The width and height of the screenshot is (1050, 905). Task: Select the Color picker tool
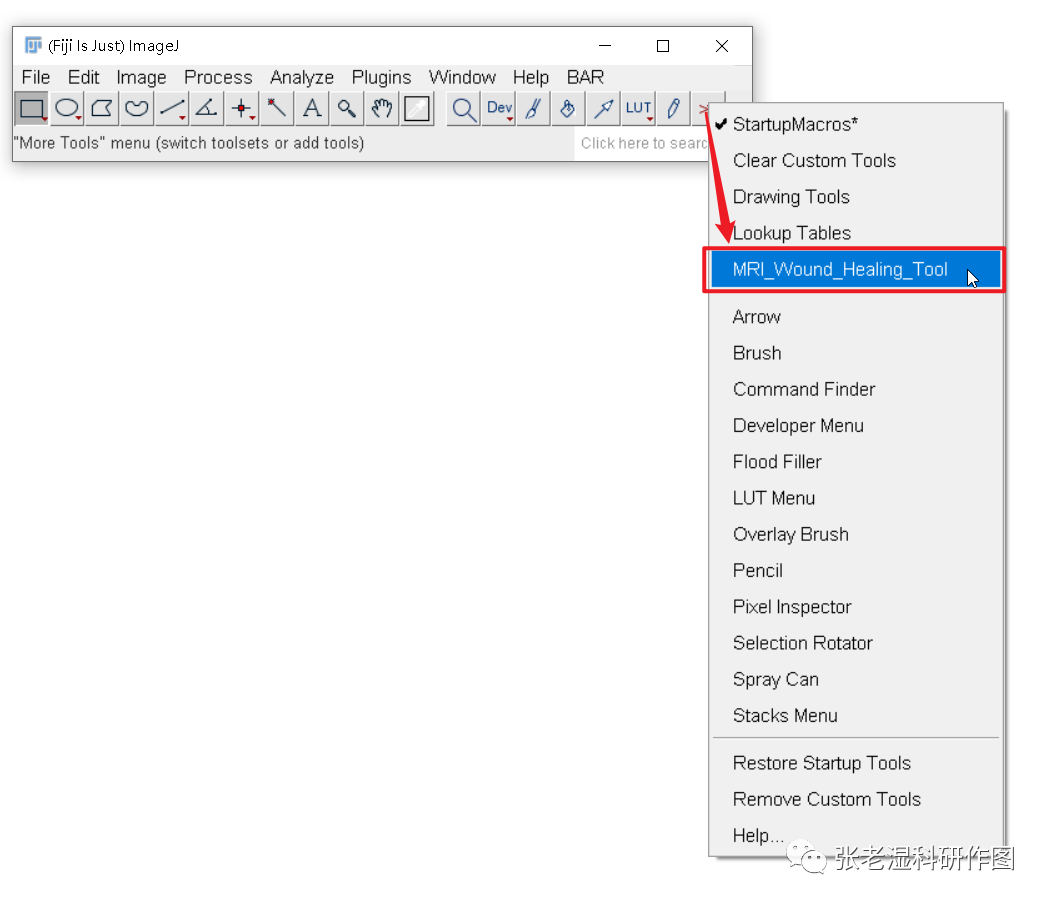[417, 109]
